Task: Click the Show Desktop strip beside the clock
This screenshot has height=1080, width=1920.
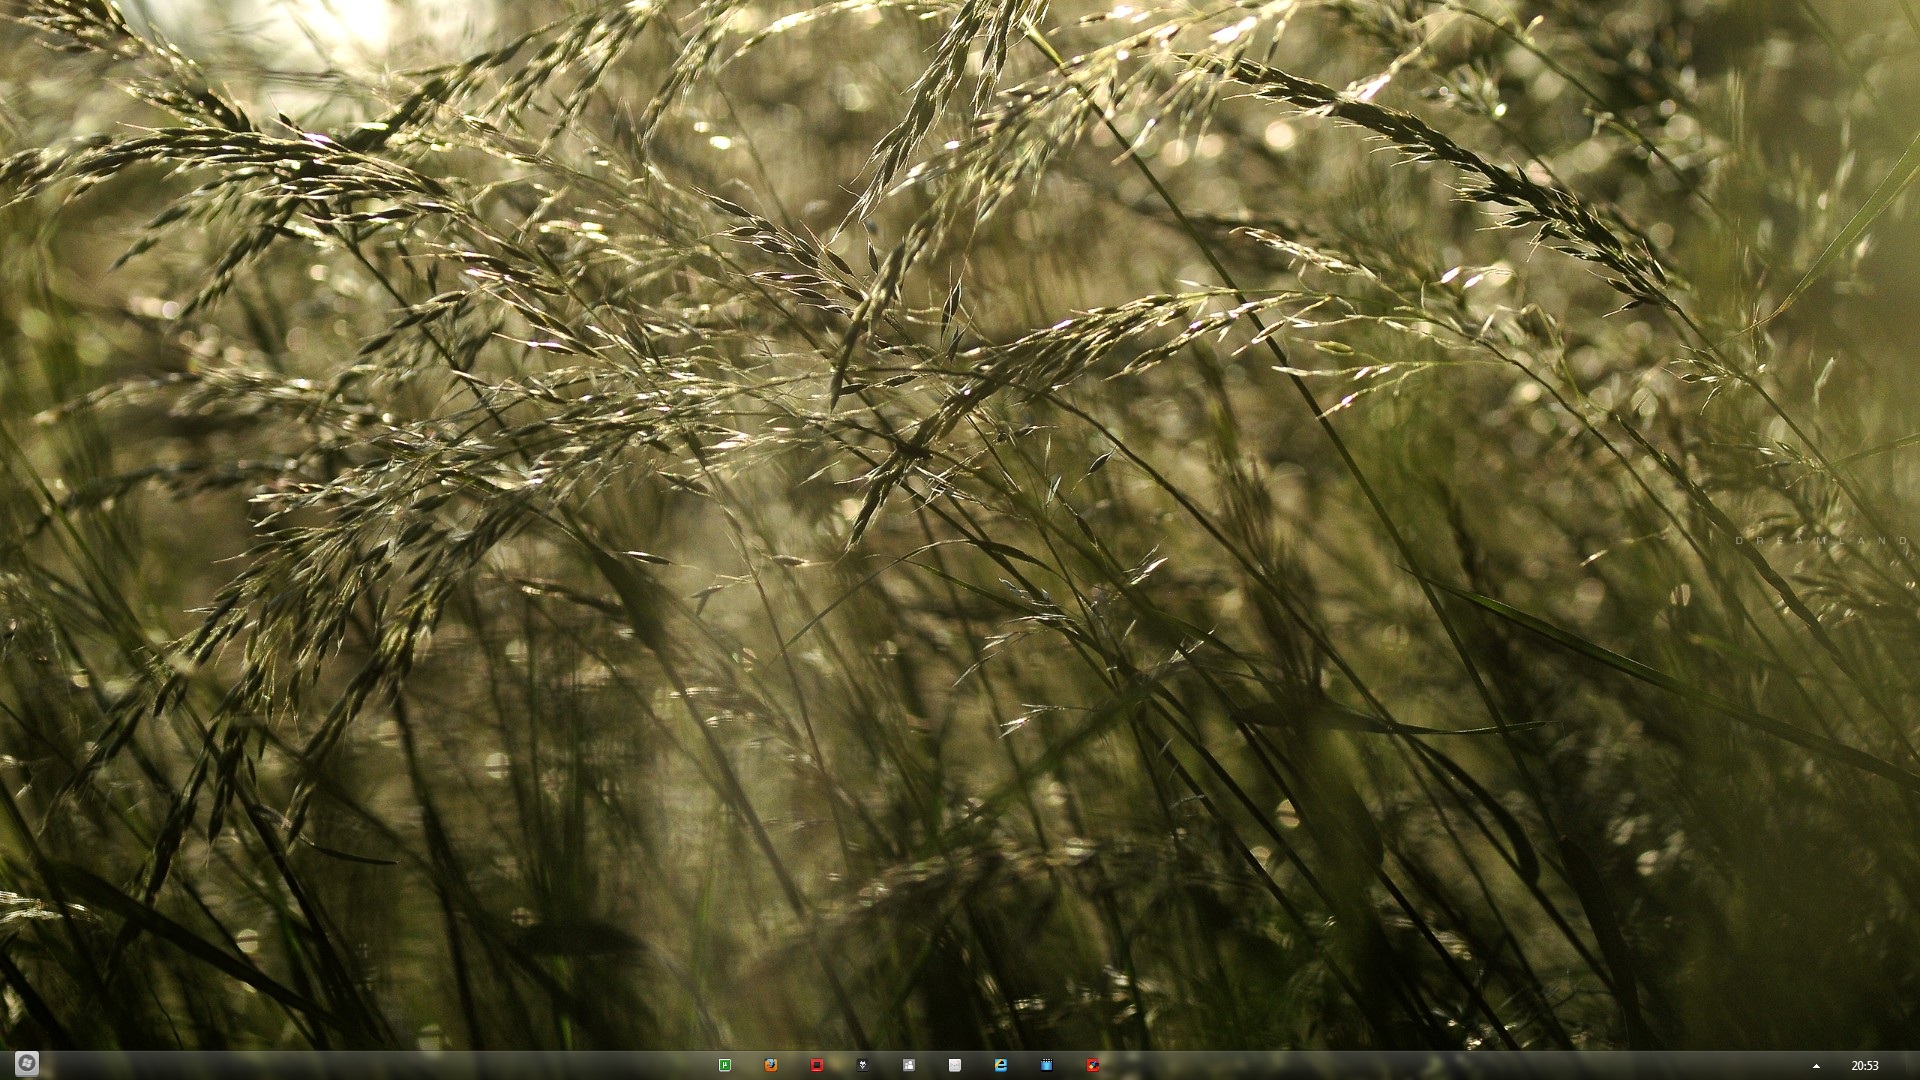Action: point(1913,1066)
